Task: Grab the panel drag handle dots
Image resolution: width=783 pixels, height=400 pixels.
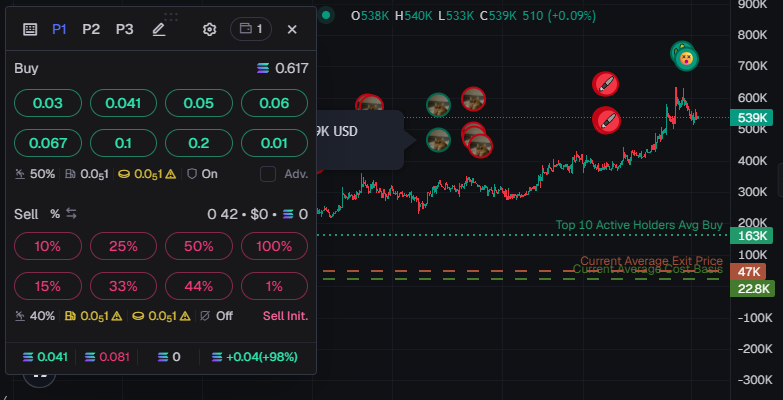Action: click(x=171, y=17)
